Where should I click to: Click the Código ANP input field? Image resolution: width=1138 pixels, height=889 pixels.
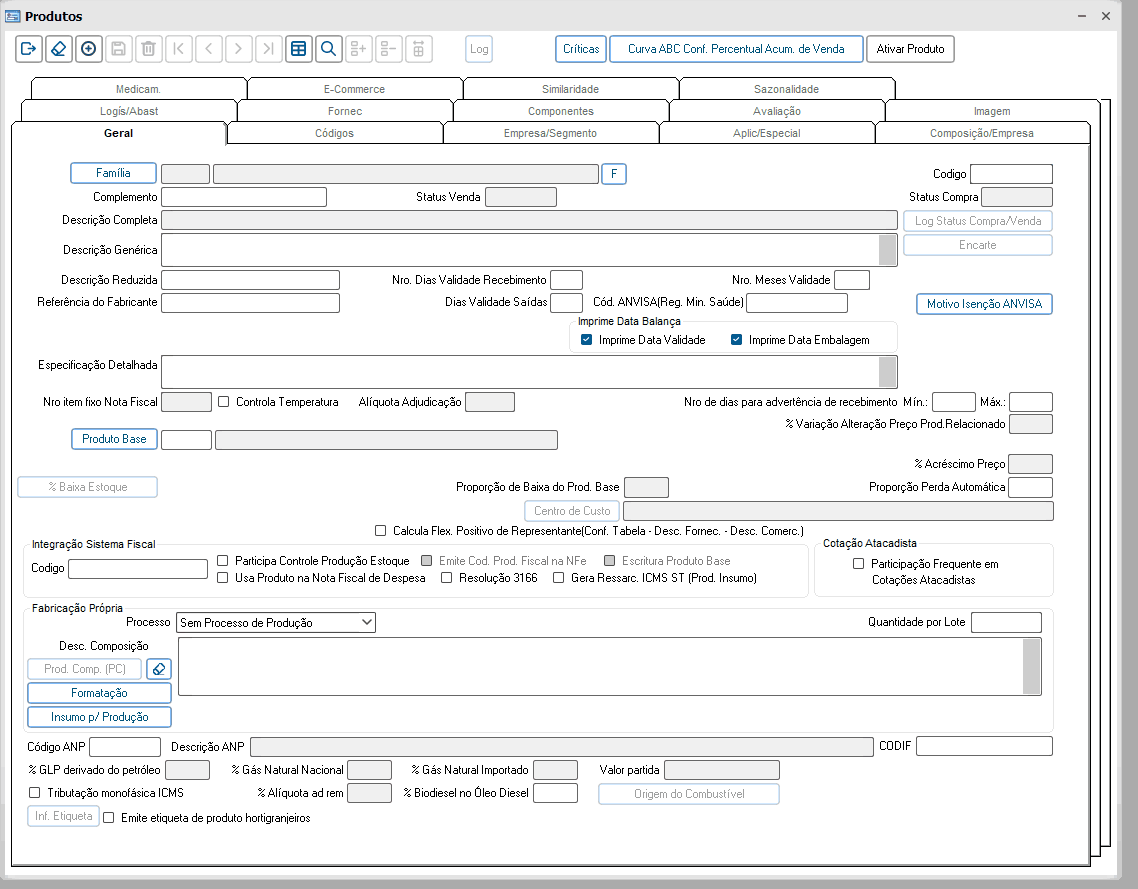[x=125, y=747]
